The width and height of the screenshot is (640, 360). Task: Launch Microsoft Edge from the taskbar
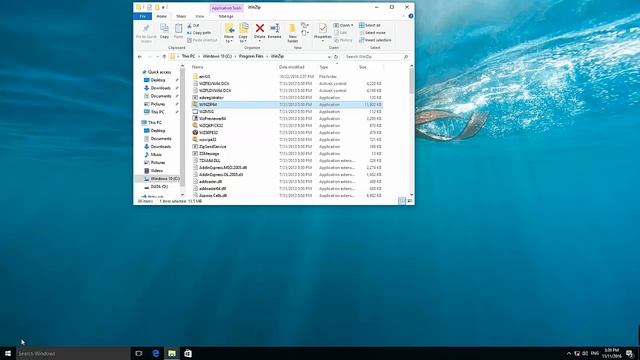(x=156, y=353)
